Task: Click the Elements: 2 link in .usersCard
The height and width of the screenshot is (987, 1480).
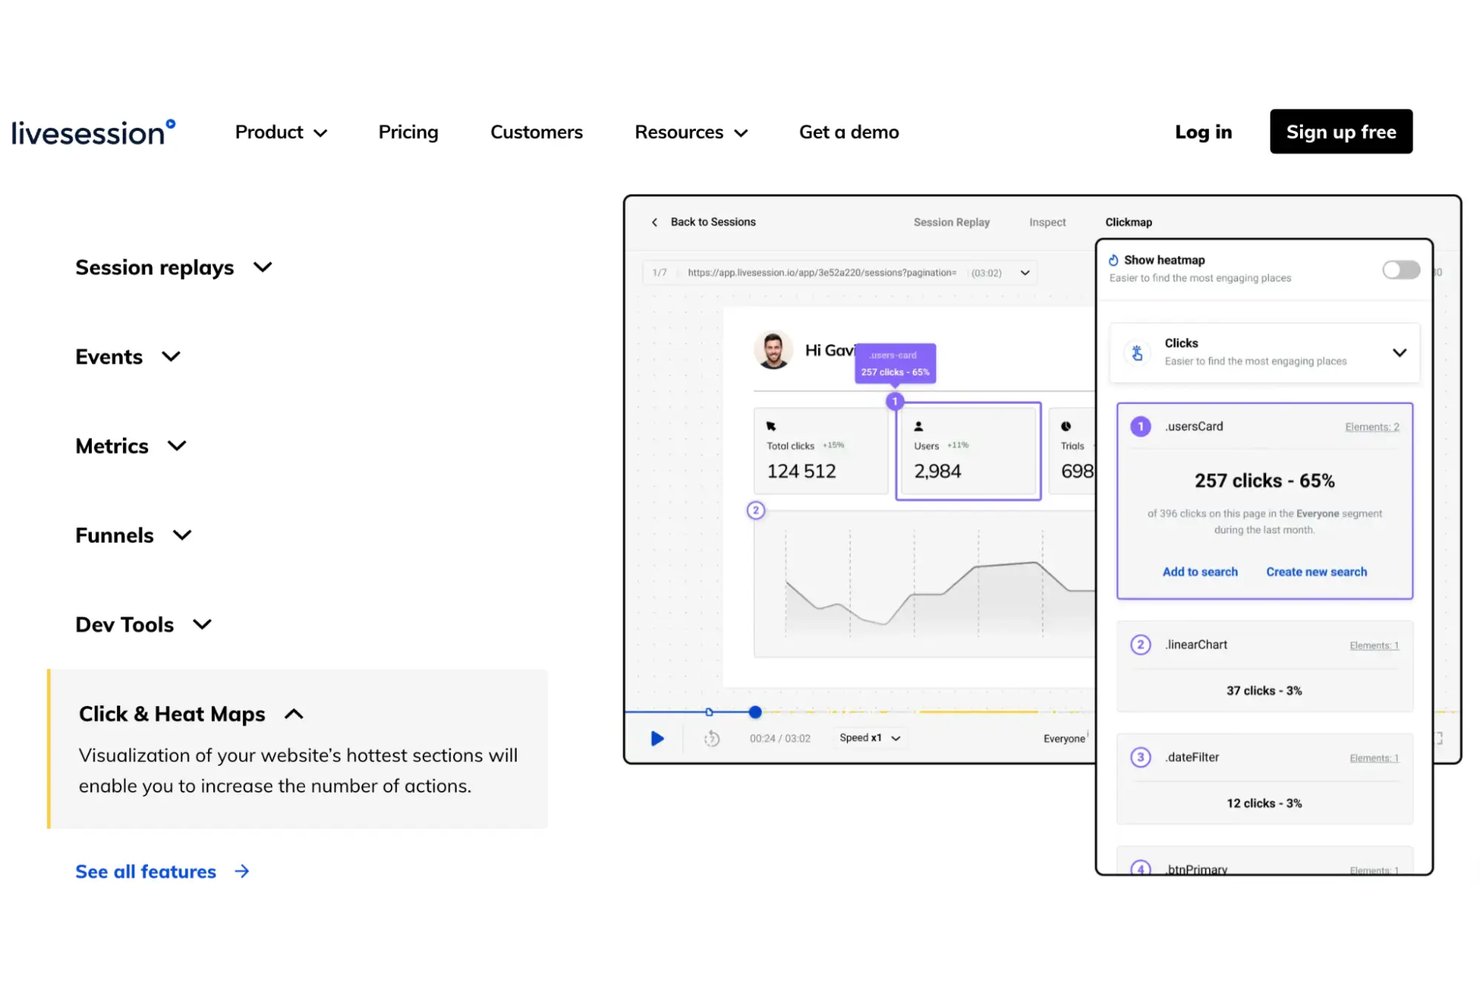Action: (x=1372, y=427)
